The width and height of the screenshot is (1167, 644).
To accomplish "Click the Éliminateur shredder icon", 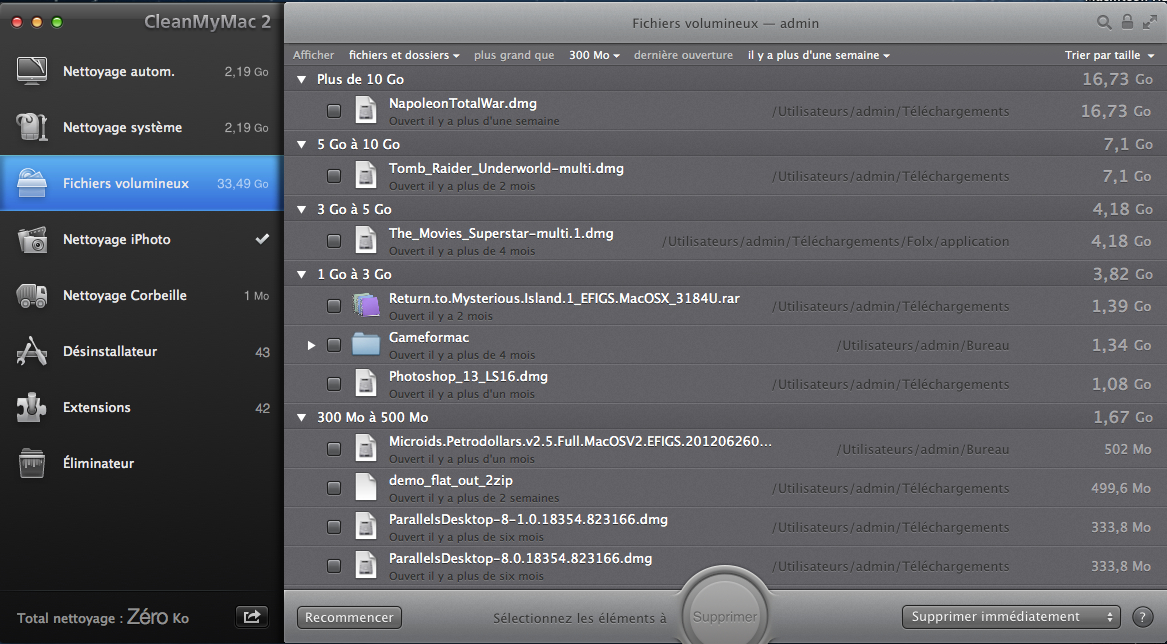I will coord(32,463).
